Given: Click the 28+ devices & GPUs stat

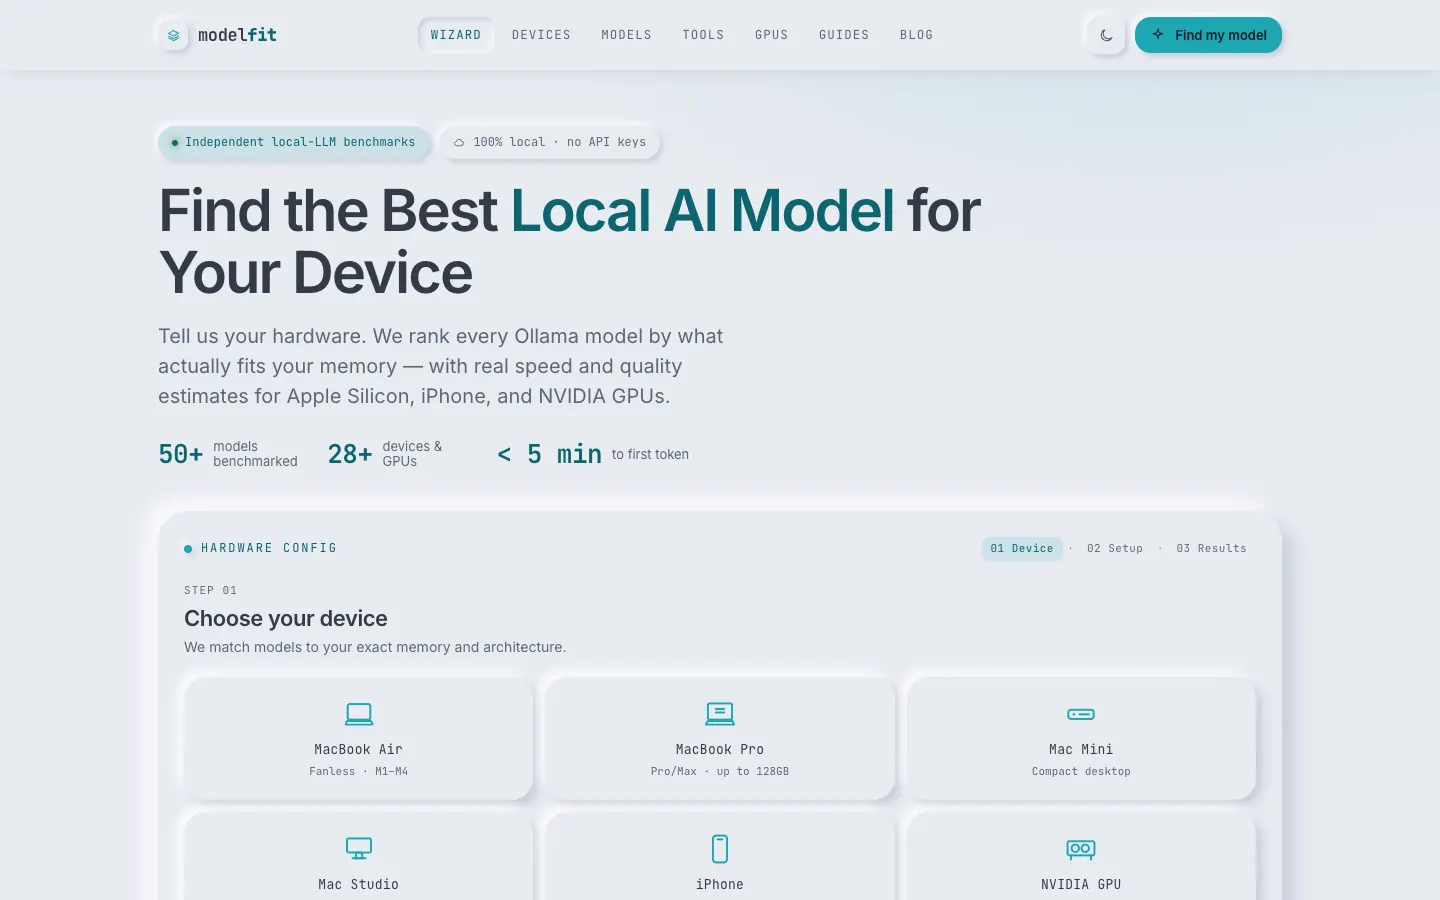Looking at the screenshot, I should point(385,454).
